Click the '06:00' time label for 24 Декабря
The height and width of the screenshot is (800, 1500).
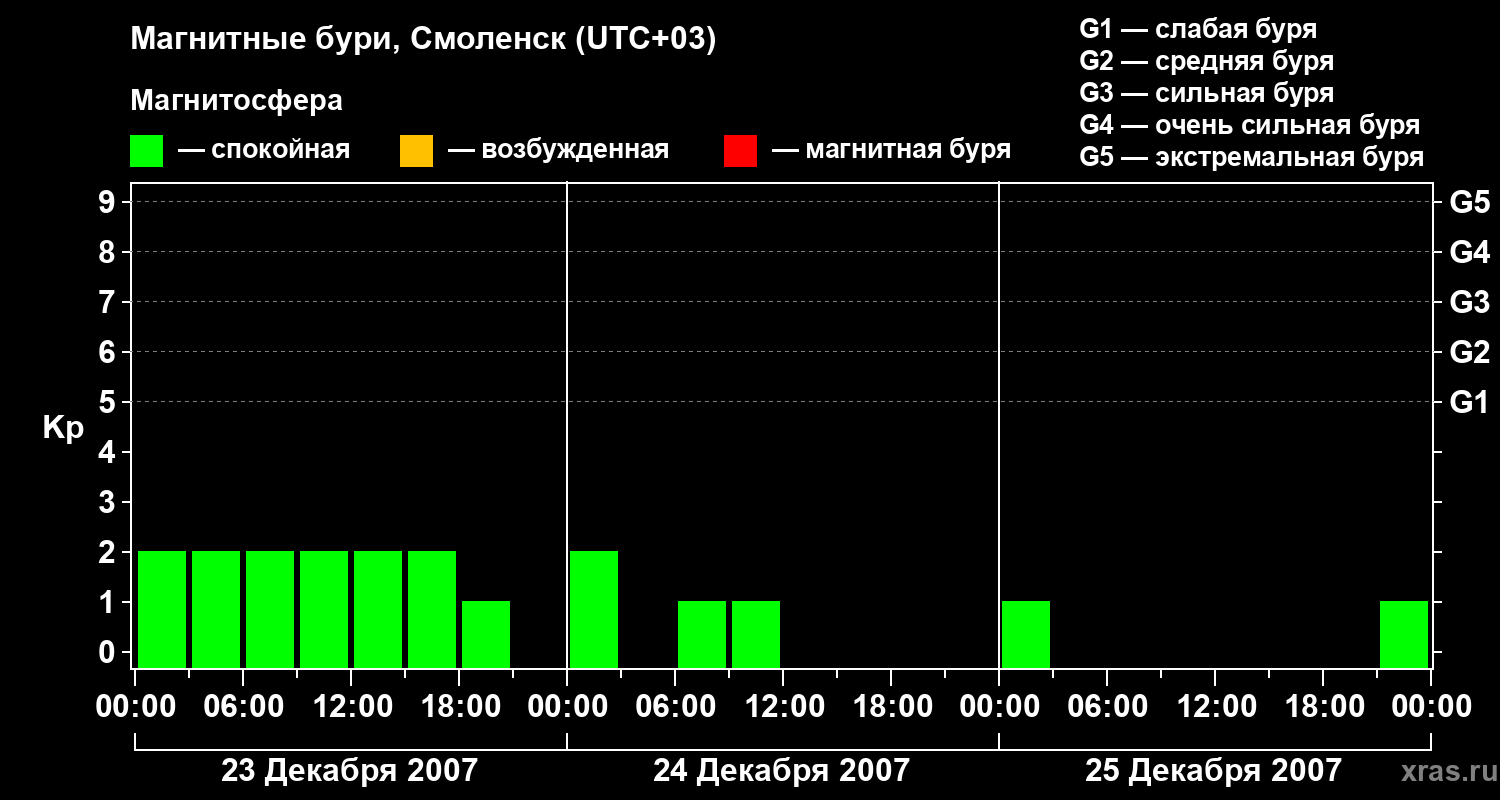tap(674, 706)
